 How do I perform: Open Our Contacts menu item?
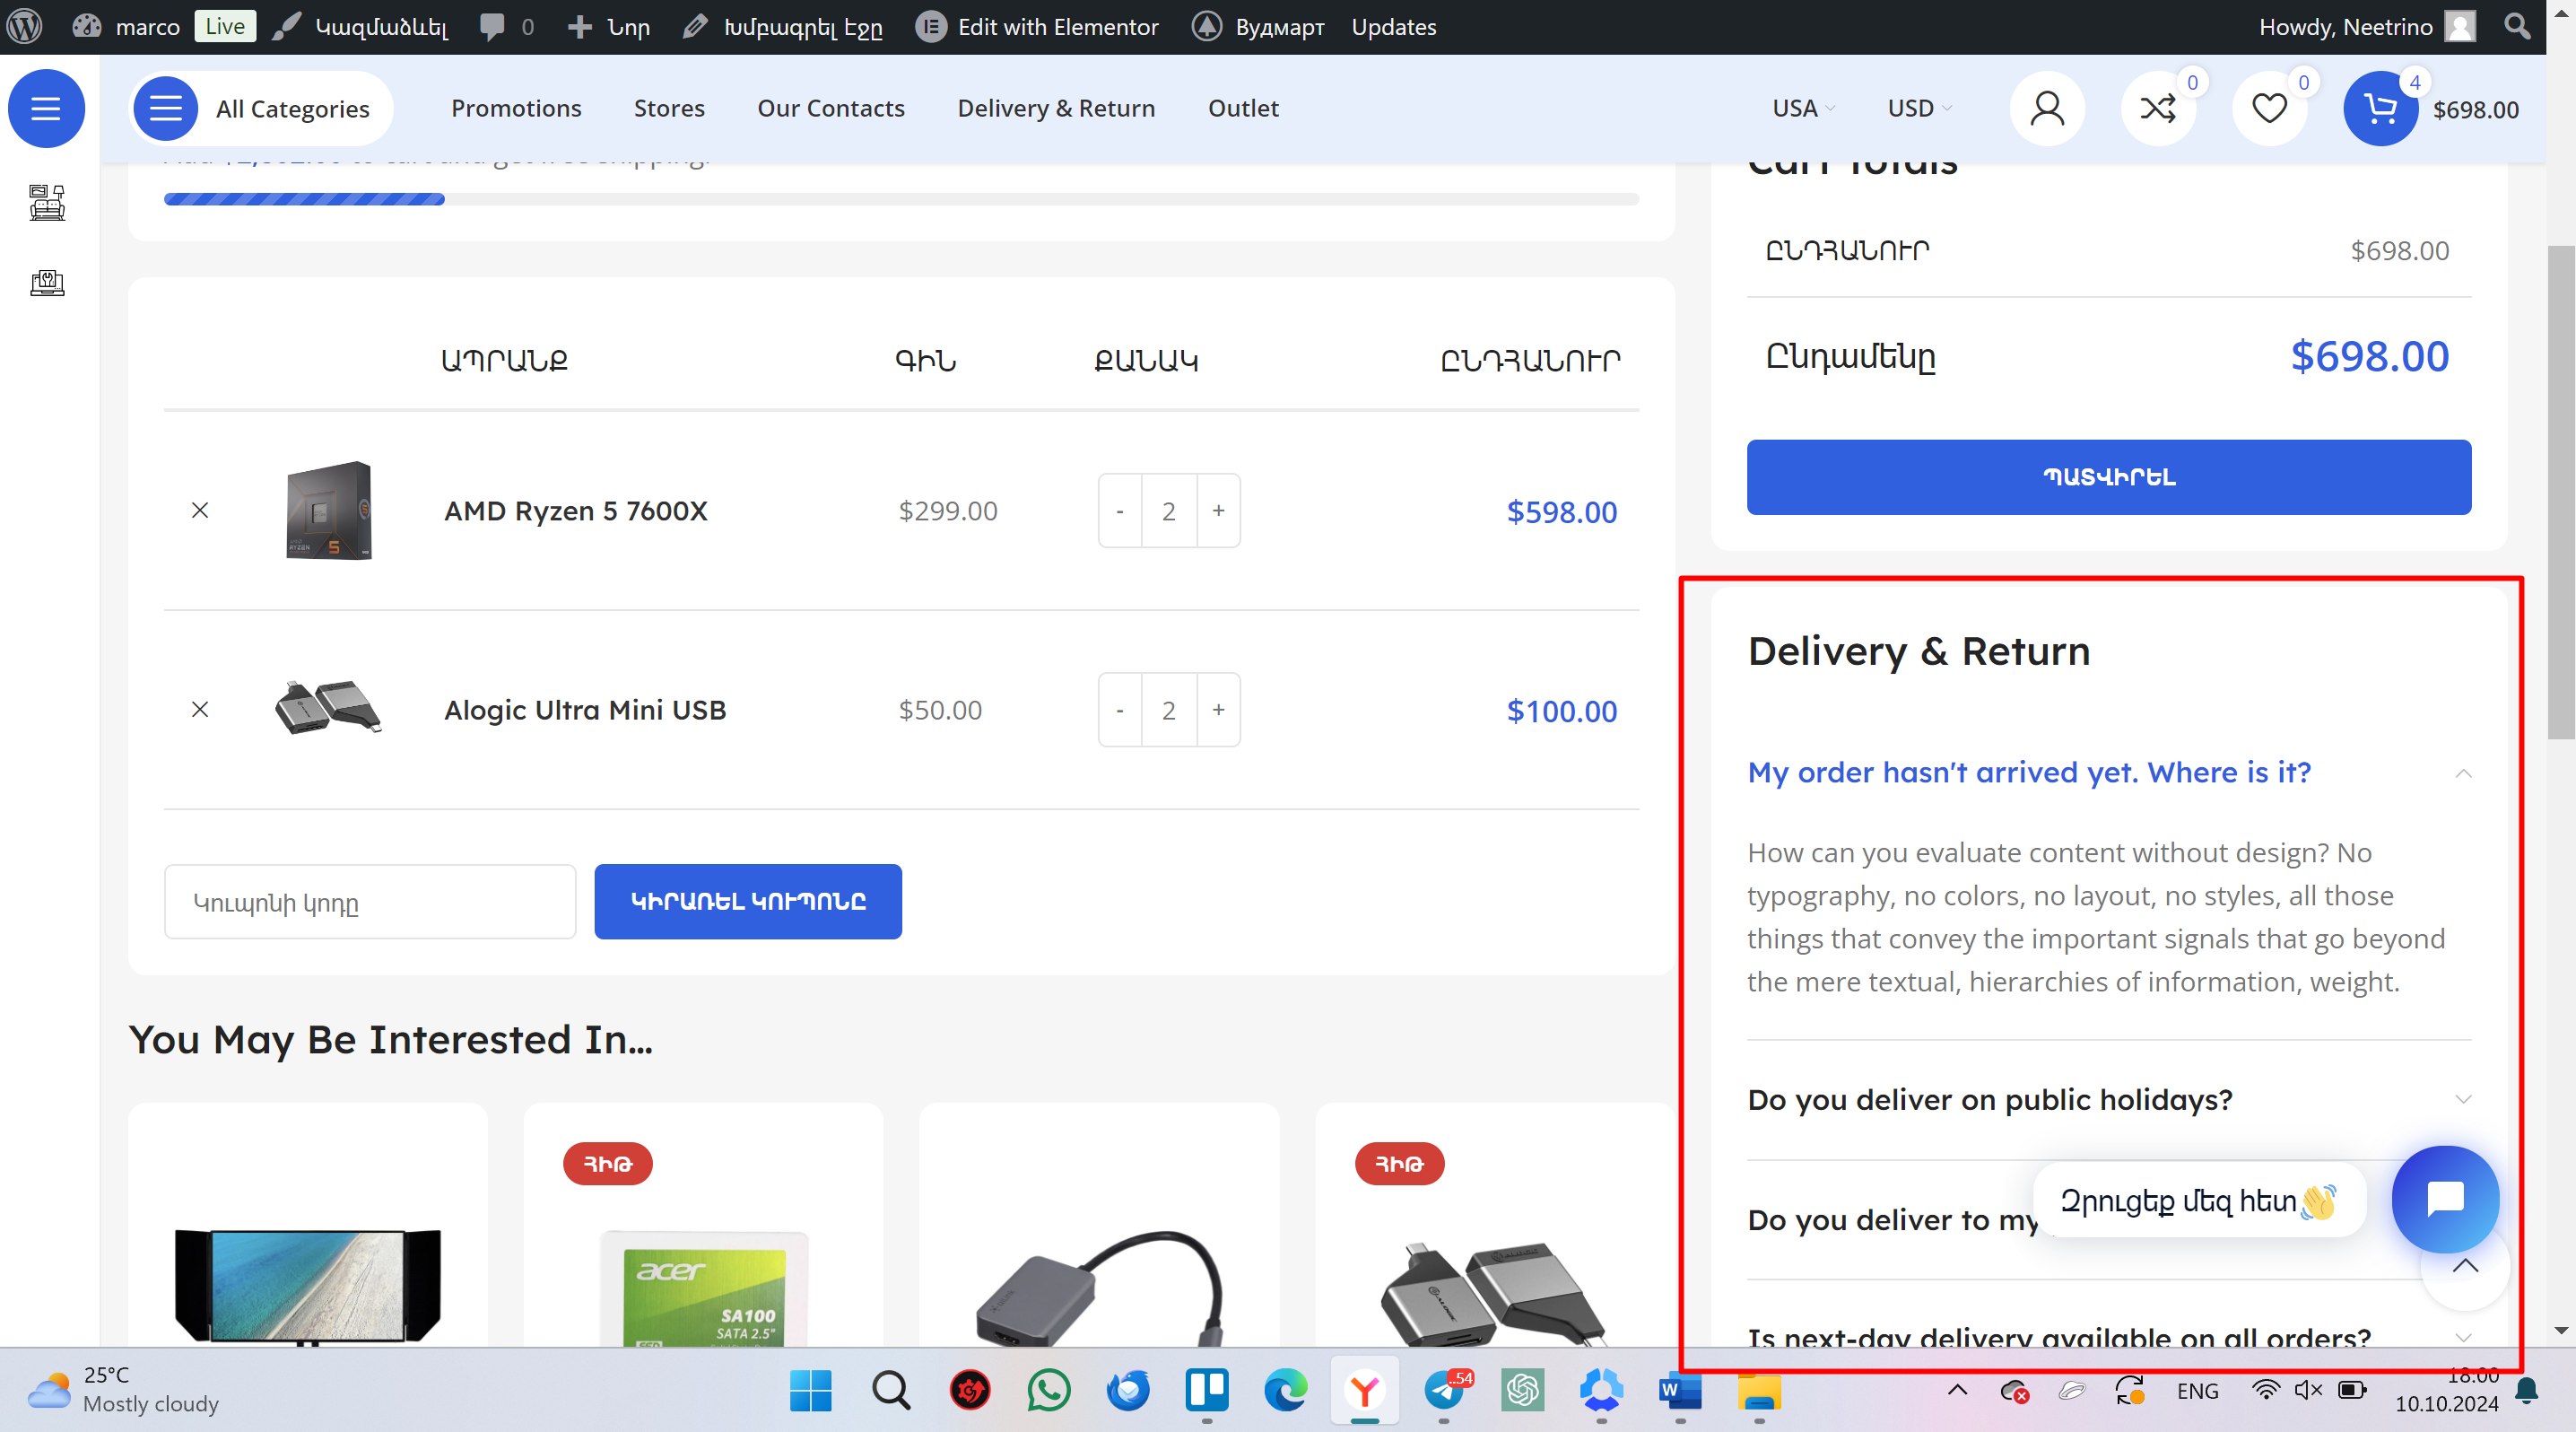pyautogui.click(x=830, y=108)
